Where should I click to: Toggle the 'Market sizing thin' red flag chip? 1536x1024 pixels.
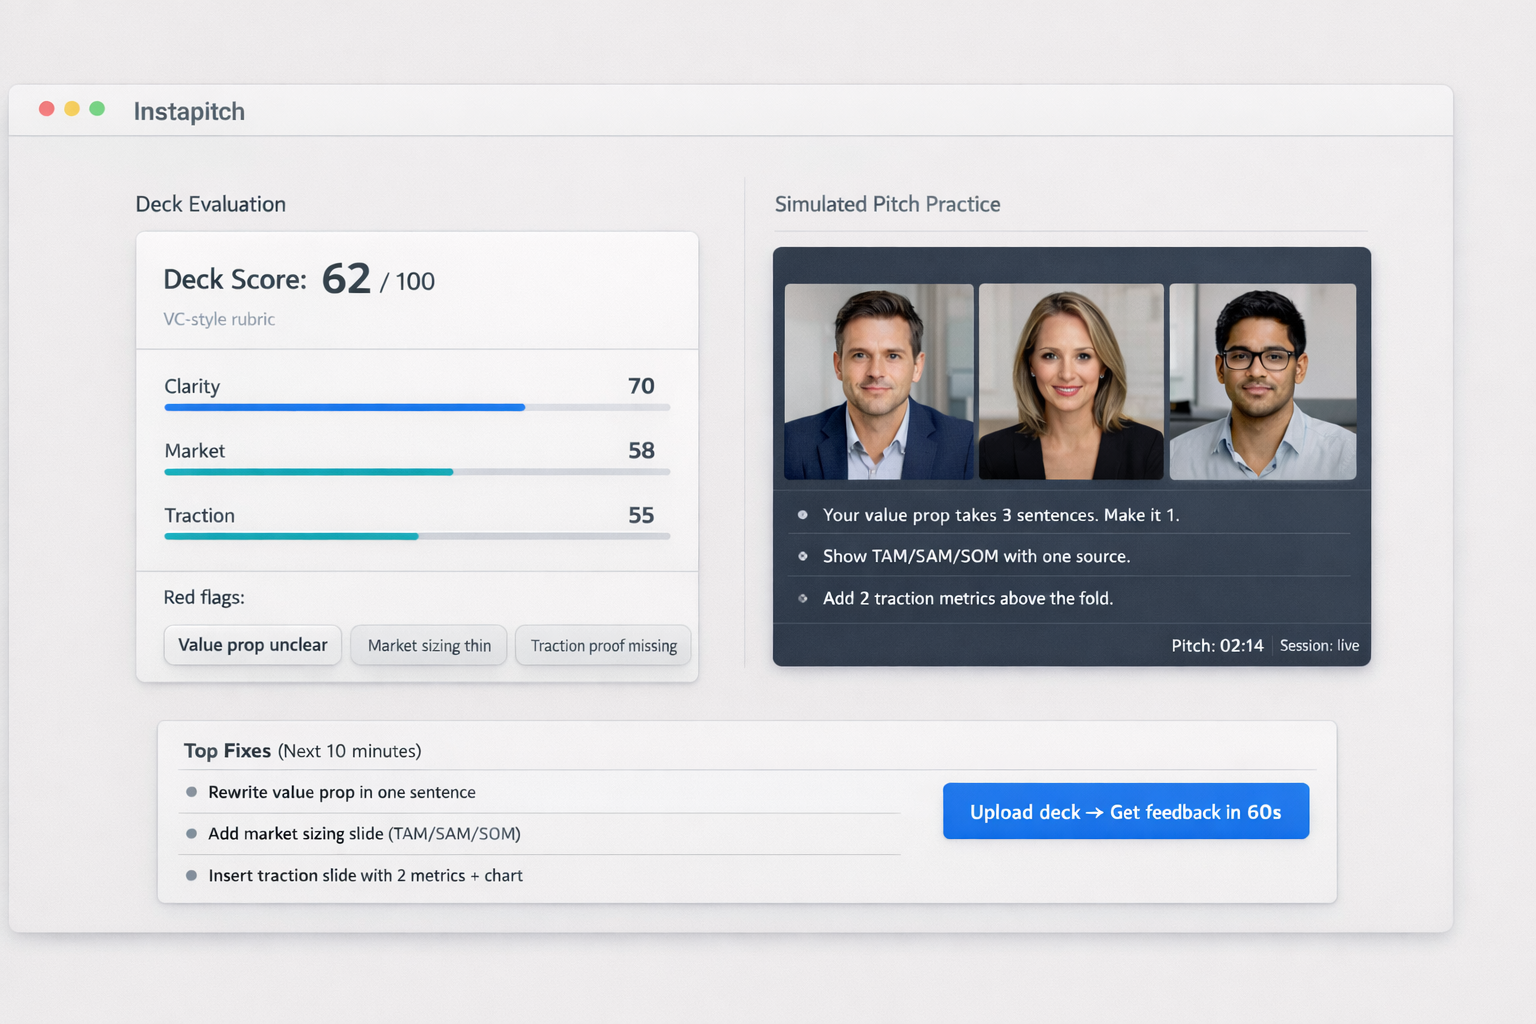(428, 645)
